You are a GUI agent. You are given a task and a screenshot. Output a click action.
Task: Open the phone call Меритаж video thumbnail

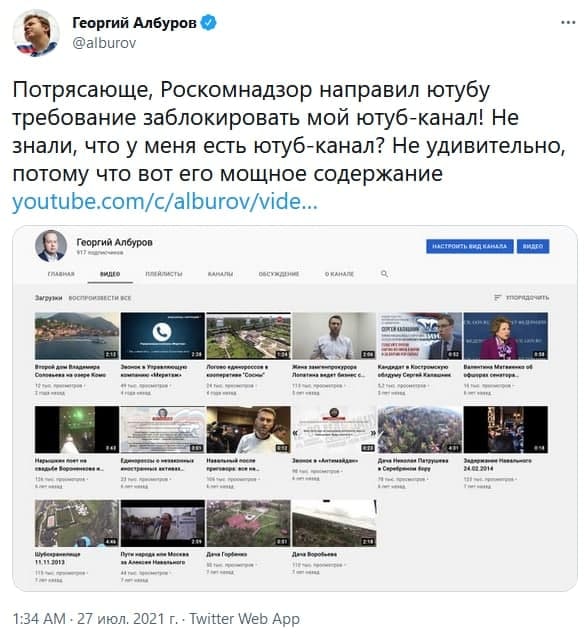click(x=162, y=336)
